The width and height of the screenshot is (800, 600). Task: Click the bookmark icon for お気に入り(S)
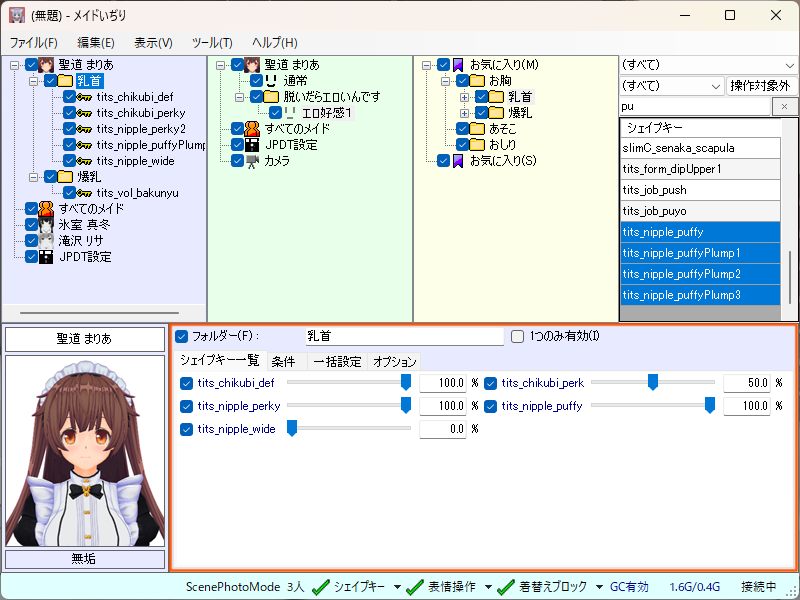coord(458,160)
